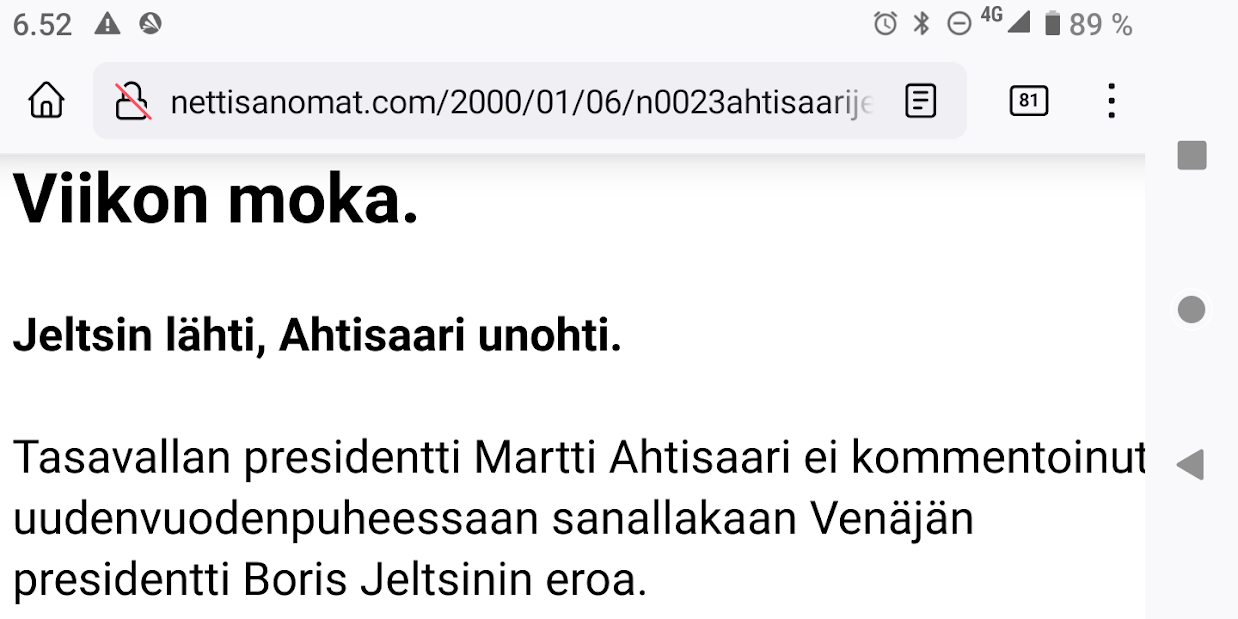Open the browser three-dot overflow menu
The image size is (1238, 619).
coord(1111,101)
